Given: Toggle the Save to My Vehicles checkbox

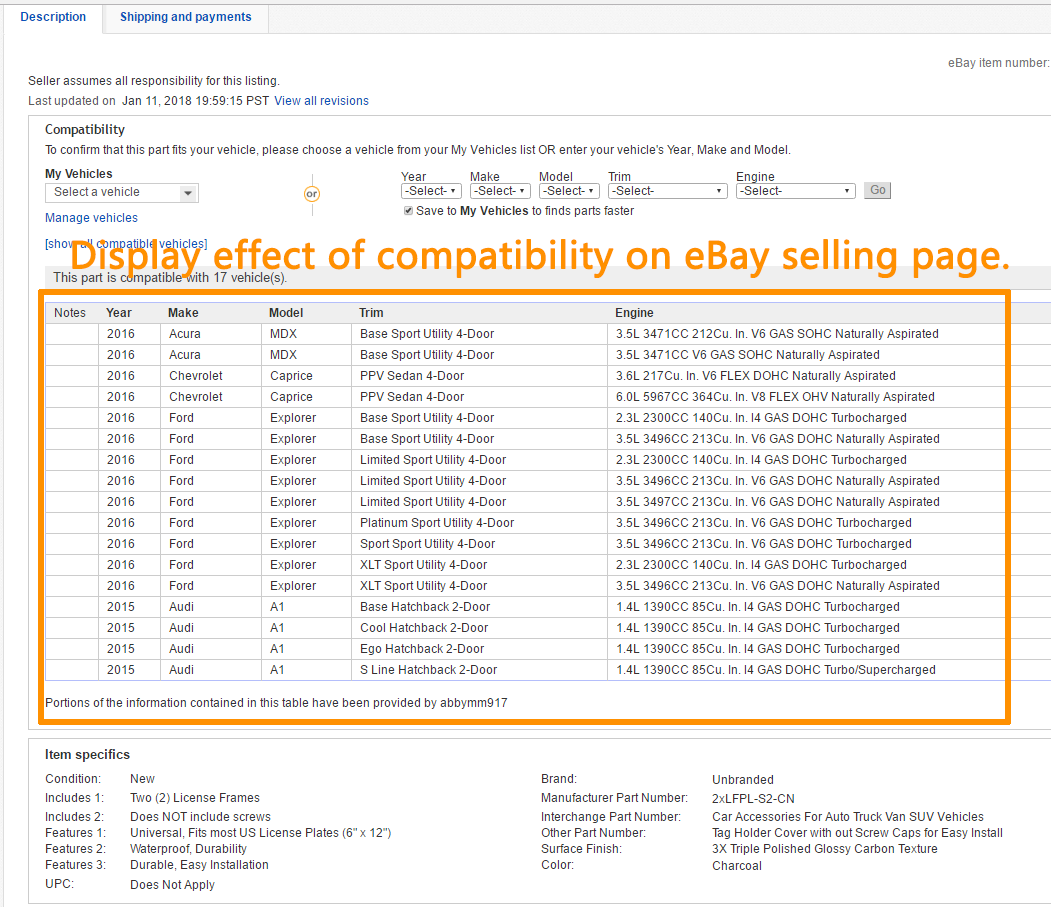Looking at the screenshot, I should [x=408, y=210].
